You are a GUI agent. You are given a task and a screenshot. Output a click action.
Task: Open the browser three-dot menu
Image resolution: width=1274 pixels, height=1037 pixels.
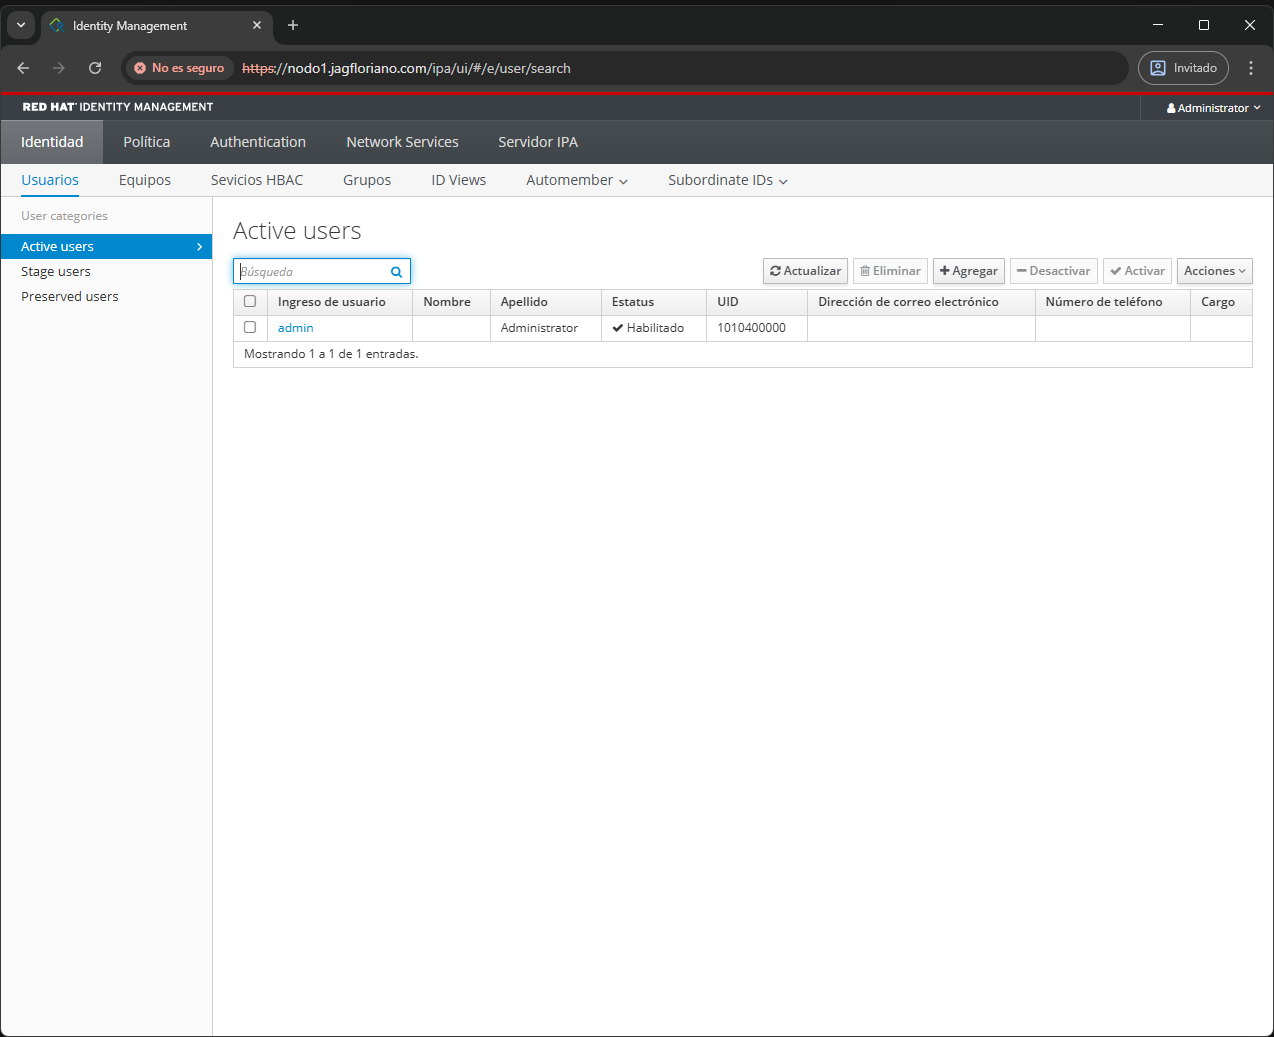pos(1250,68)
